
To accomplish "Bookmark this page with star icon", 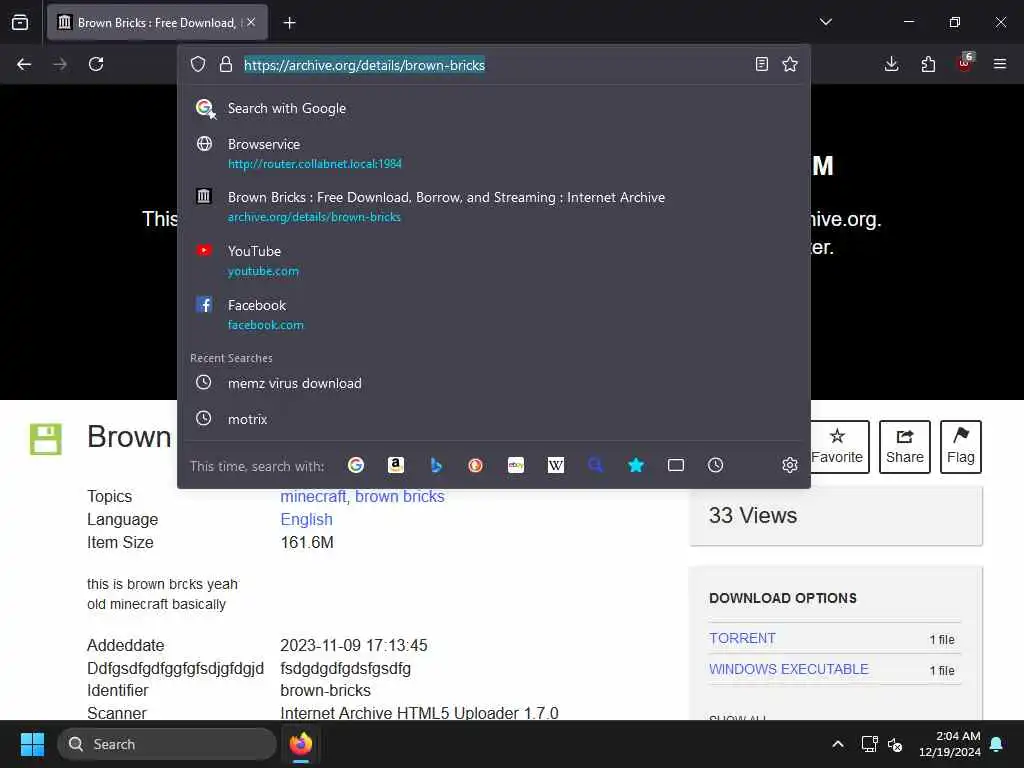I will (x=790, y=64).
